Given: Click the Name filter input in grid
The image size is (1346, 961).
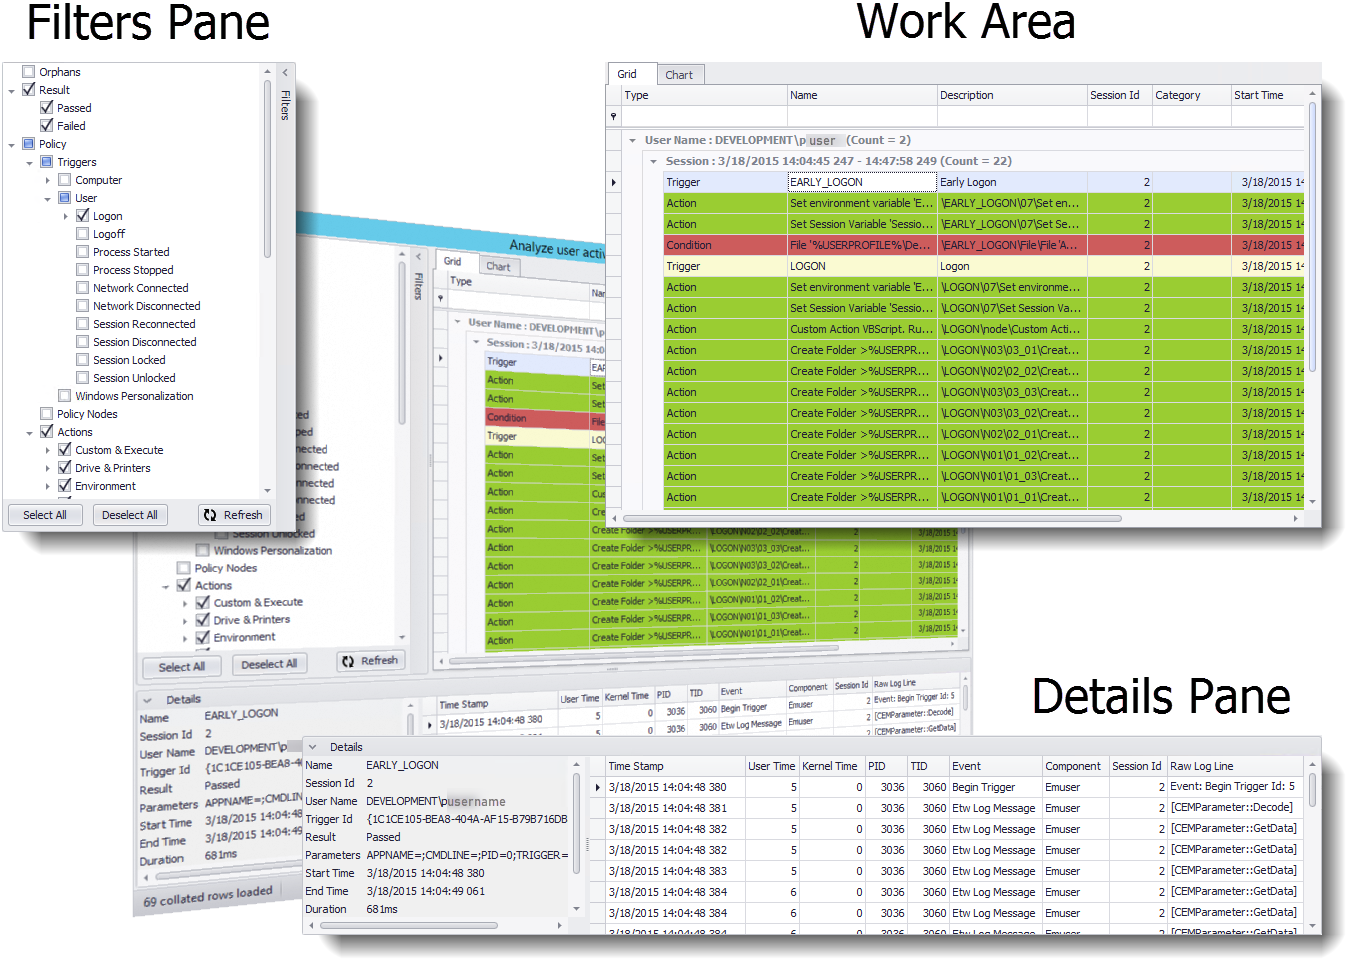Looking at the screenshot, I should click(x=862, y=117).
